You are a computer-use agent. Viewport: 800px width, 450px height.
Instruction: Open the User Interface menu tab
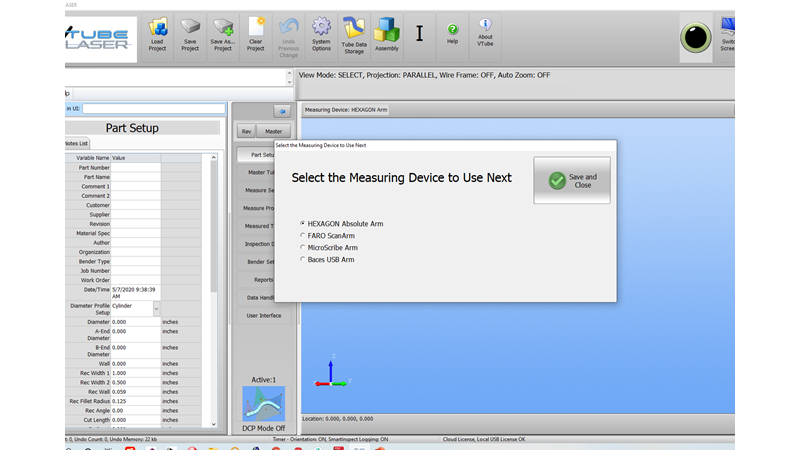[265, 315]
